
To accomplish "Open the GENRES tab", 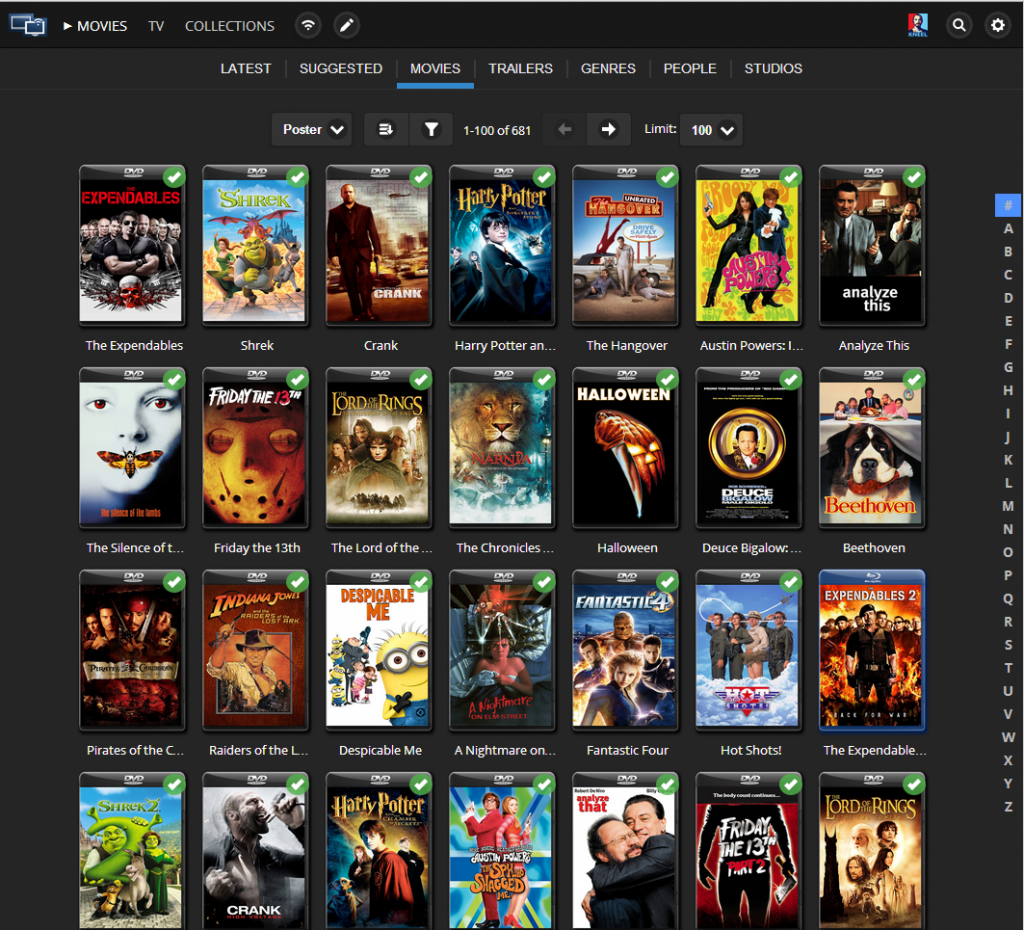I will coord(608,68).
